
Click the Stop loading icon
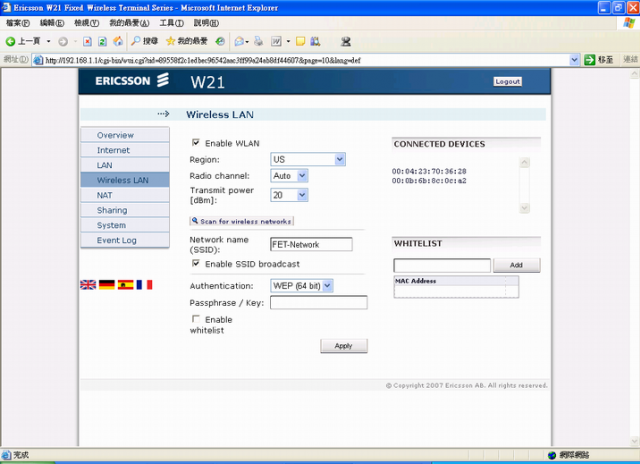[87, 41]
